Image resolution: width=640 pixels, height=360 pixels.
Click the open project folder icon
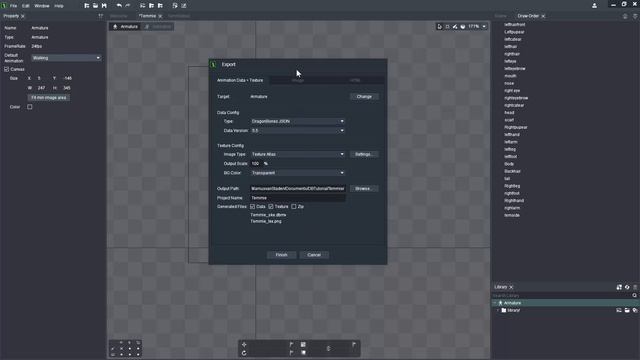pos(96,6)
